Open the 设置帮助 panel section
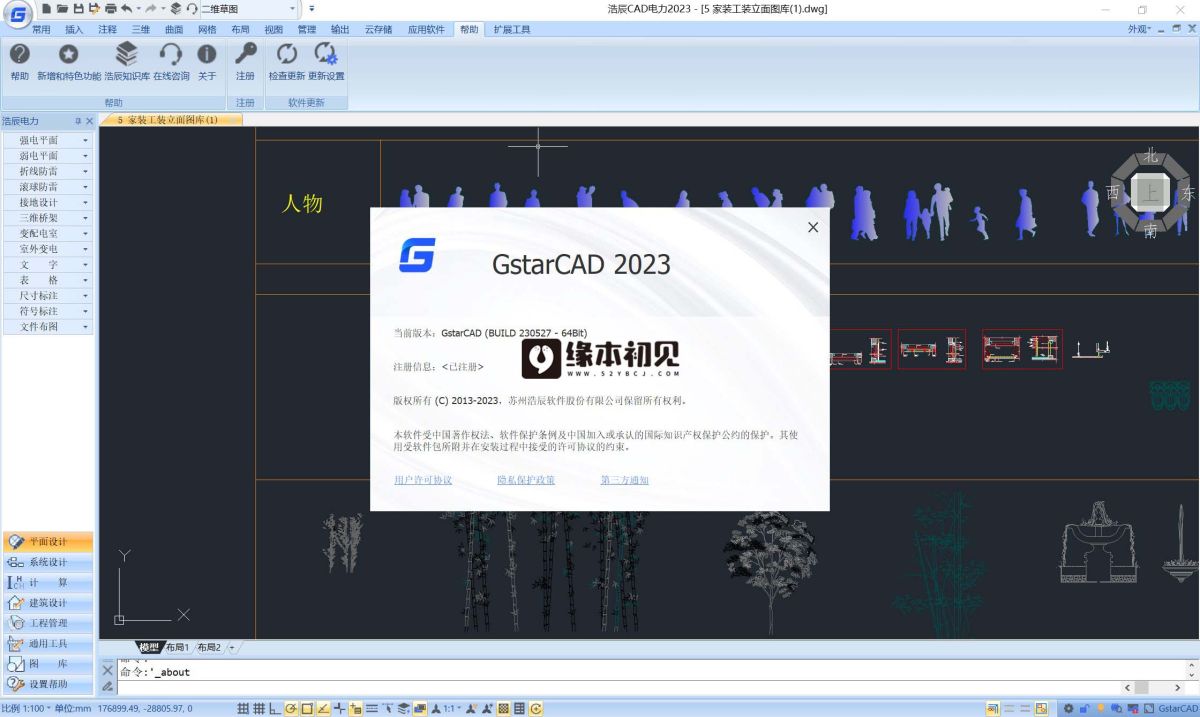The width and height of the screenshot is (1200, 717). (48, 684)
